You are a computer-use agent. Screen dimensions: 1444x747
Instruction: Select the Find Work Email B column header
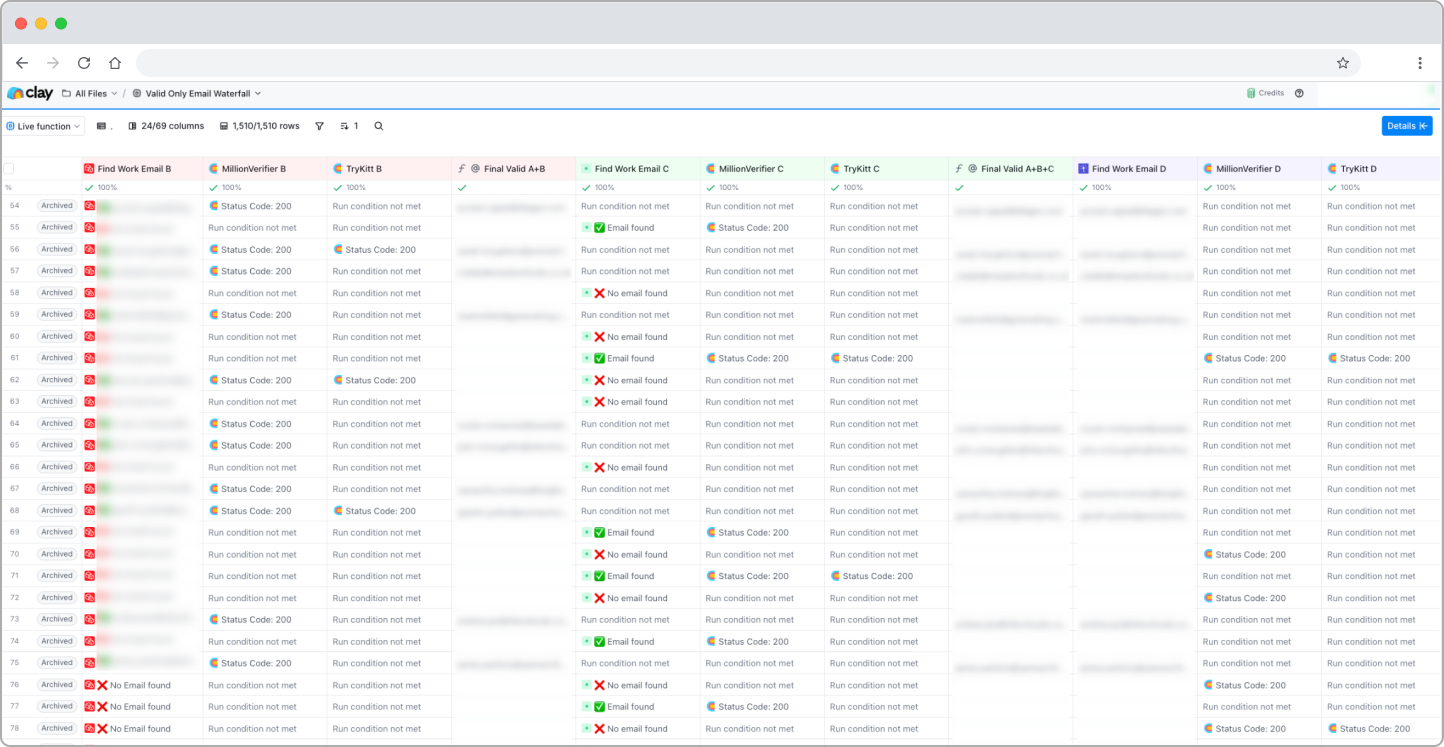(x=142, y=169)
